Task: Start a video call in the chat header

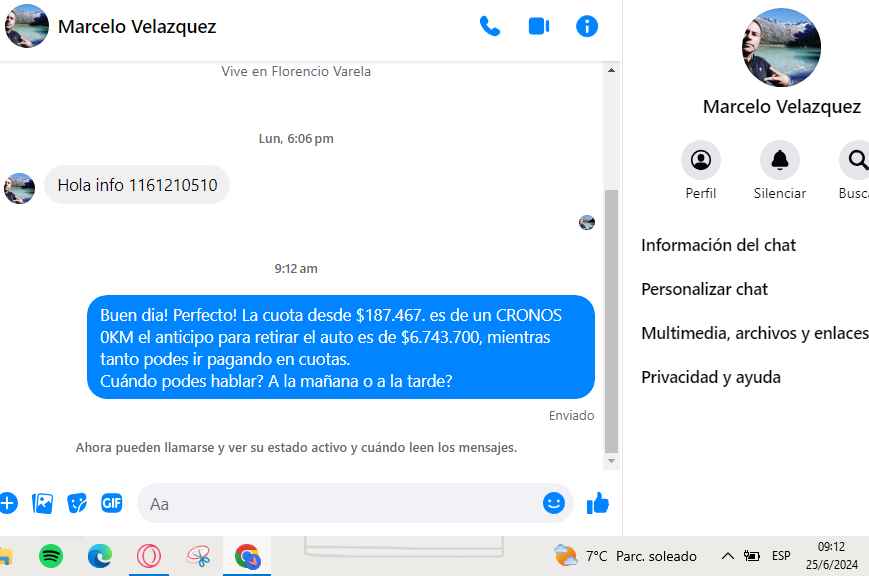Action: click(539, 26)
